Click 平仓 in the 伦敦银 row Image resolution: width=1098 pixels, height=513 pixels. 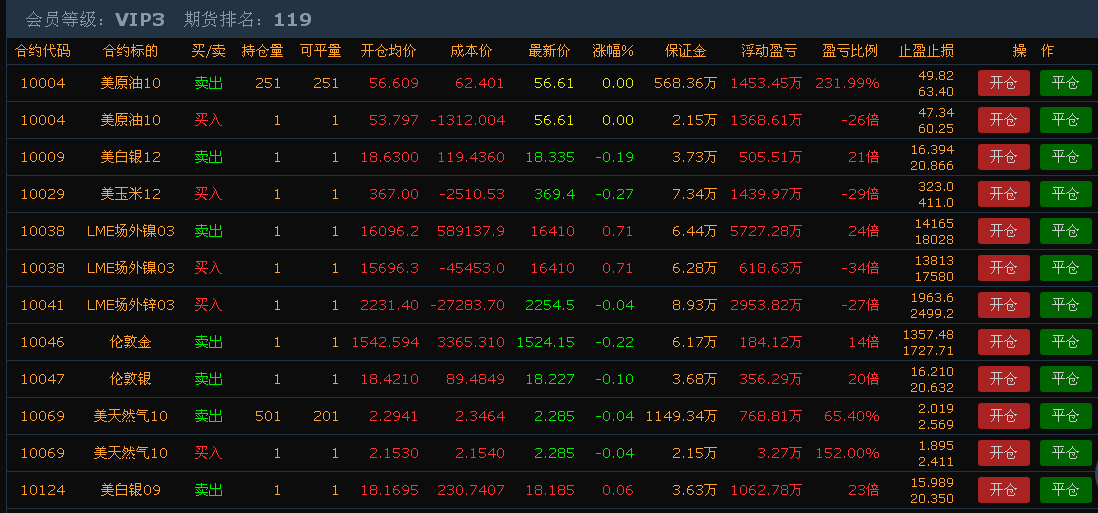[x=1065, y=379]
